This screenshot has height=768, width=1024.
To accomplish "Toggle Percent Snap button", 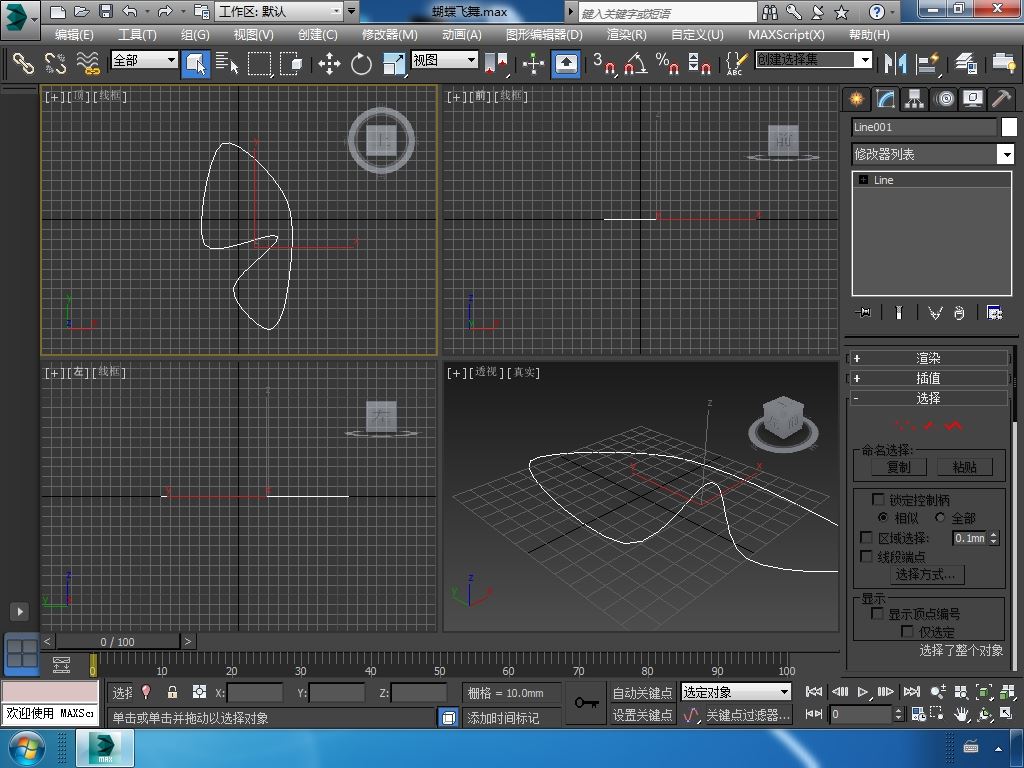I will click(x=667, y=63).
